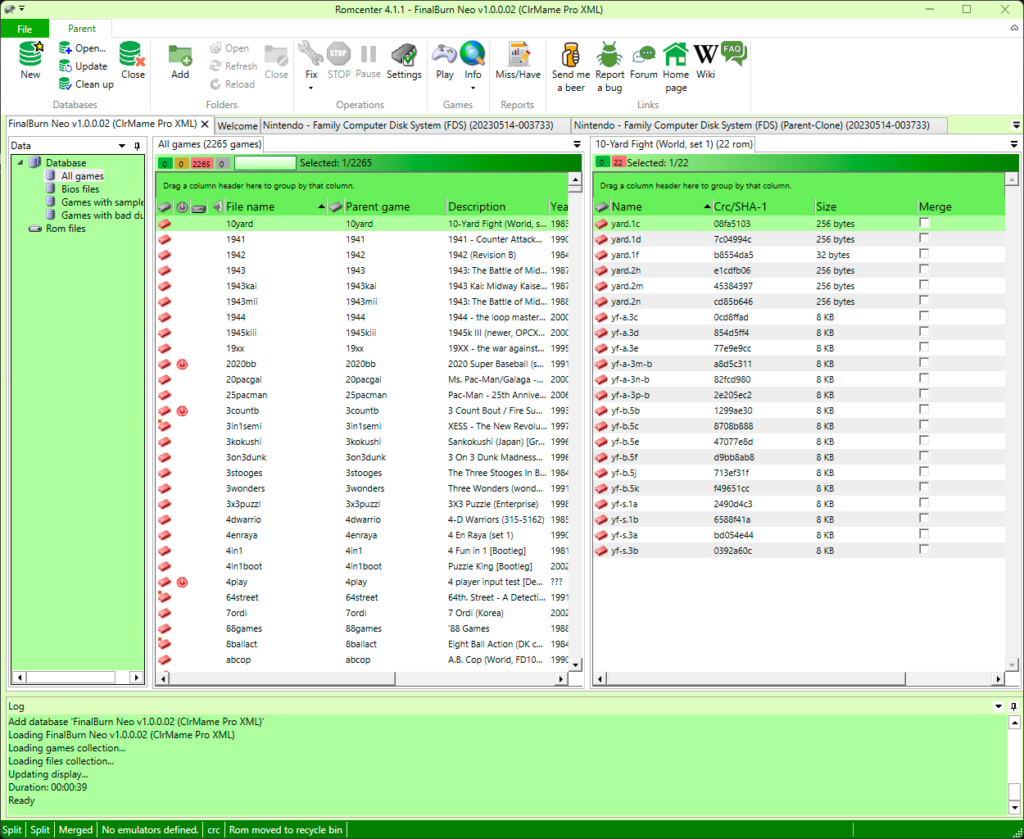Clean up the database
Image resolution: width=1024 pixels, height=839 pixels.
click(86, 84)
